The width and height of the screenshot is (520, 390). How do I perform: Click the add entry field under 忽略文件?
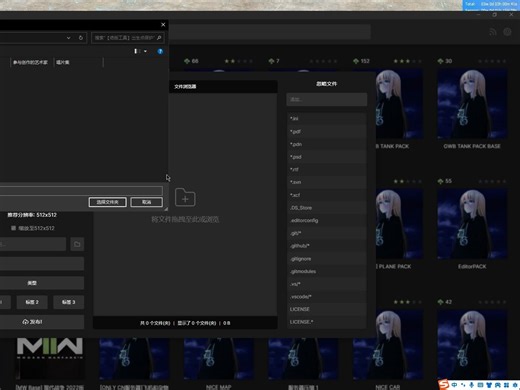tap(327, 99)
